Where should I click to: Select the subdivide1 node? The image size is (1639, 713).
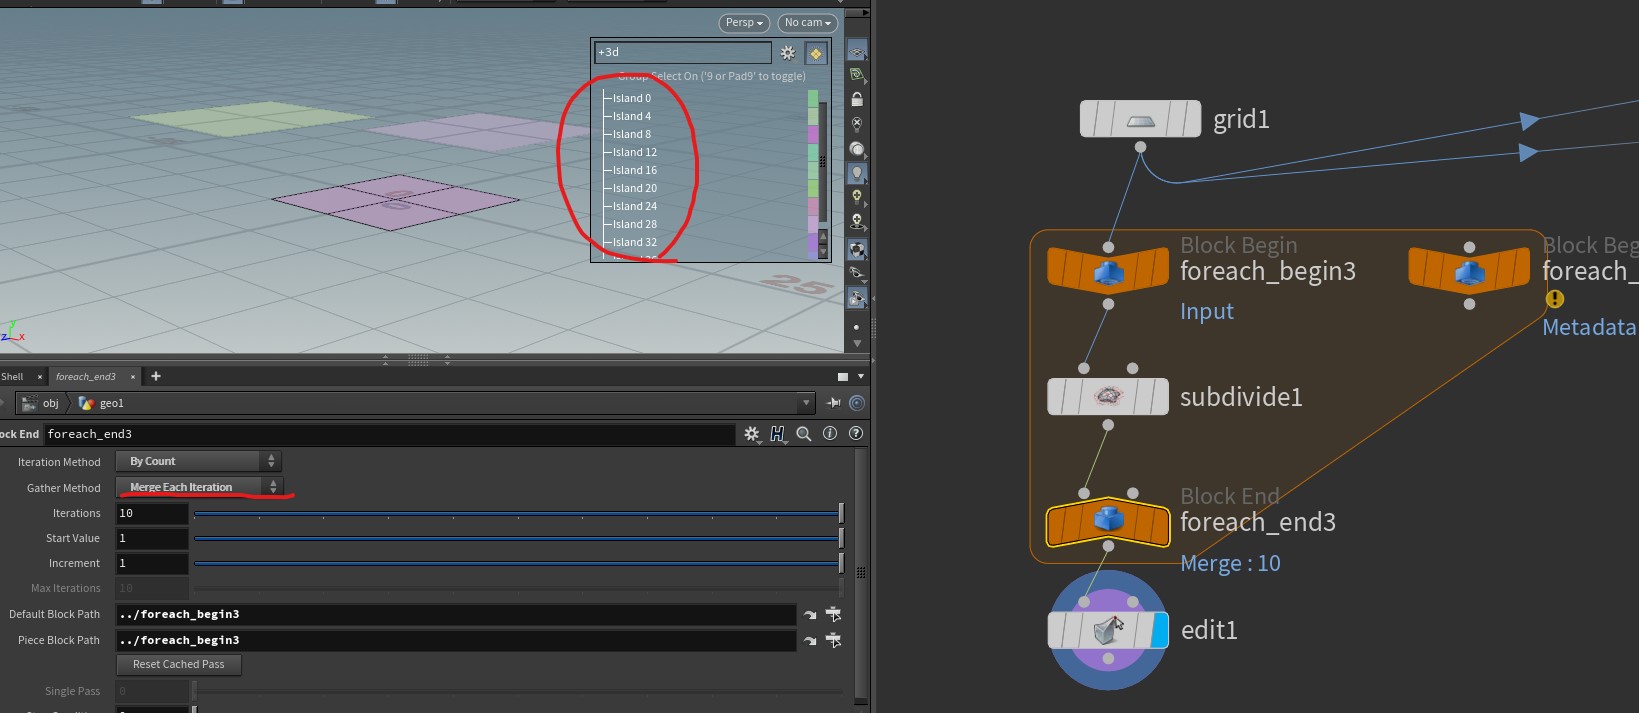point(1108,396)
